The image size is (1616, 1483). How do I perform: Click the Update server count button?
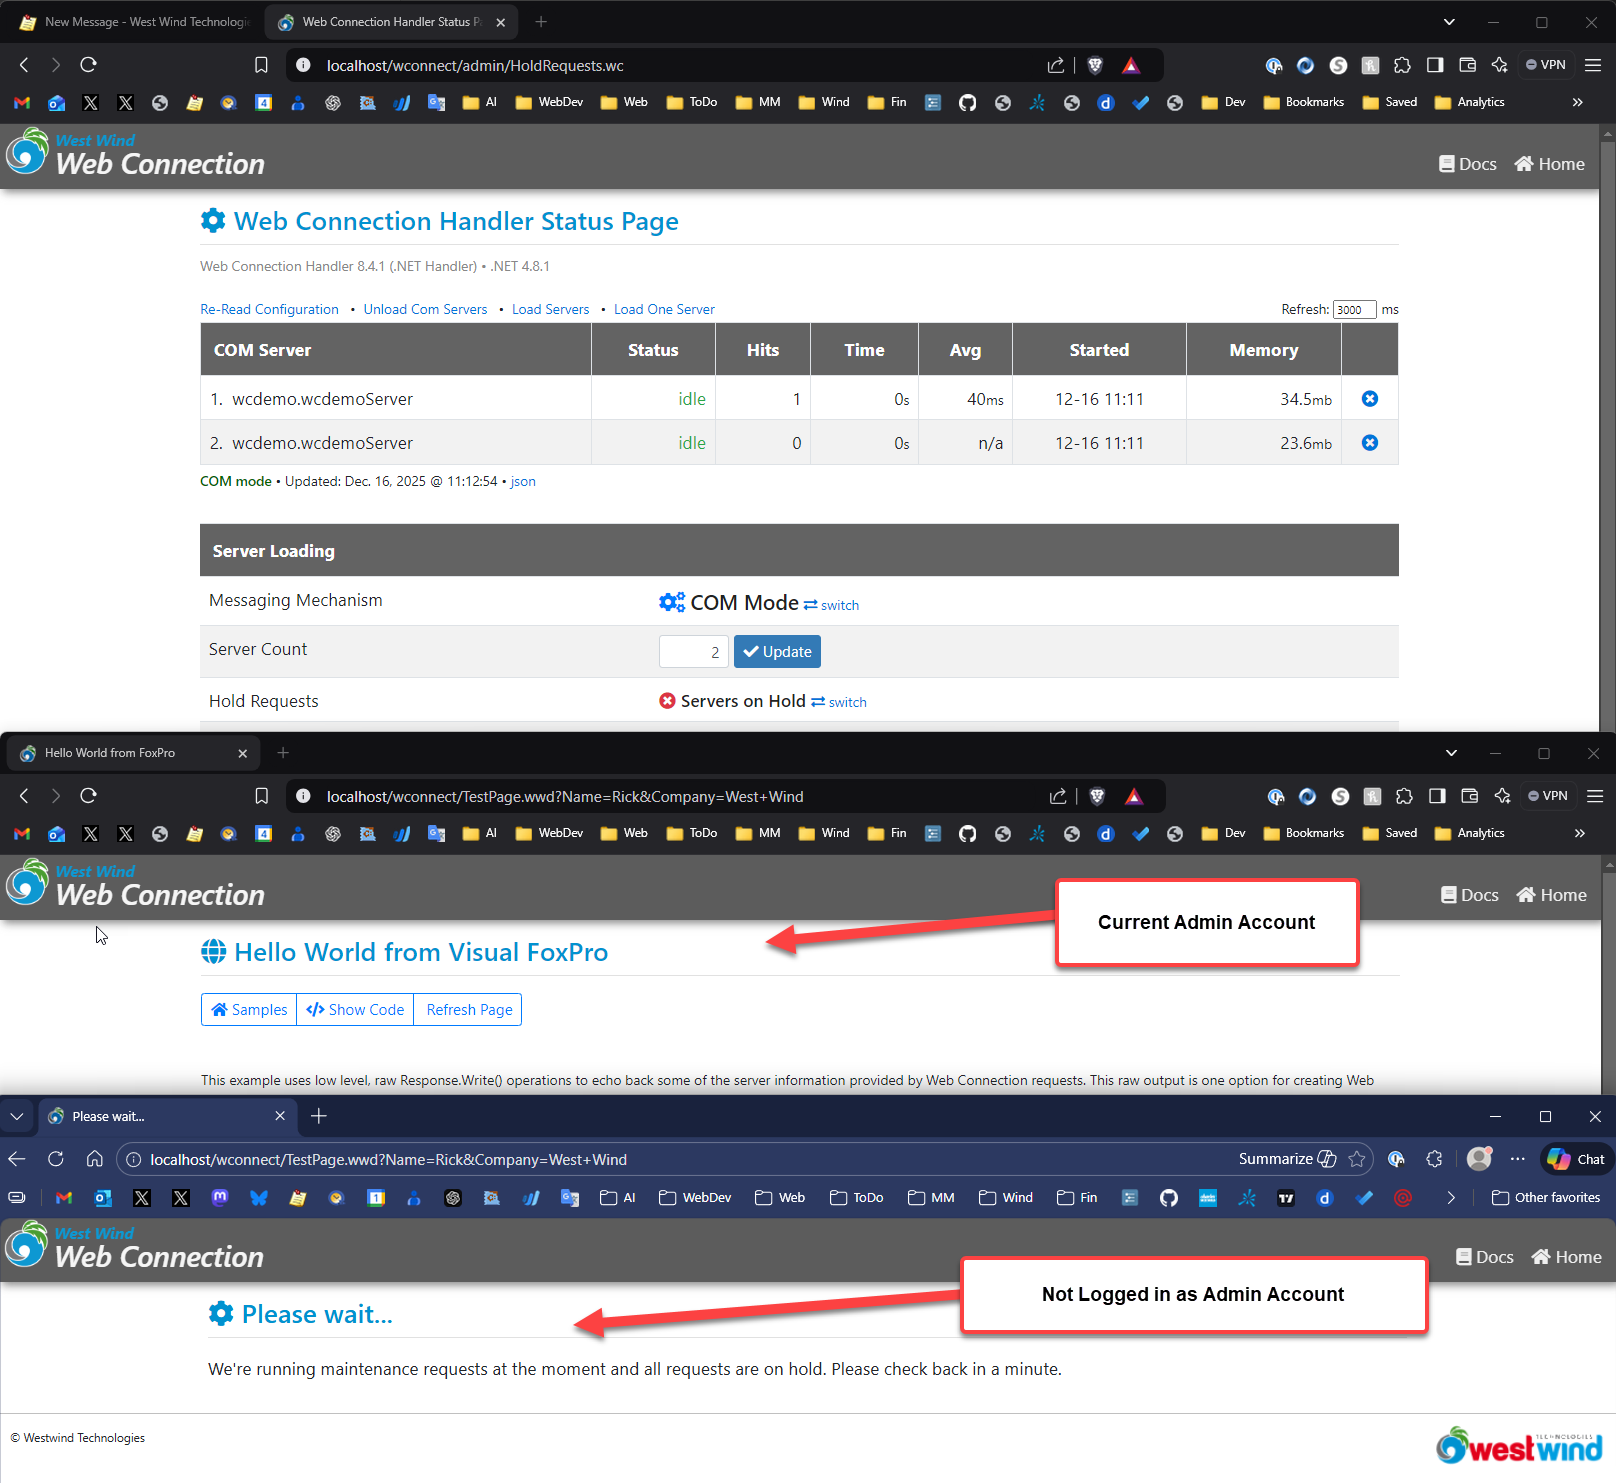coord(777,652)
